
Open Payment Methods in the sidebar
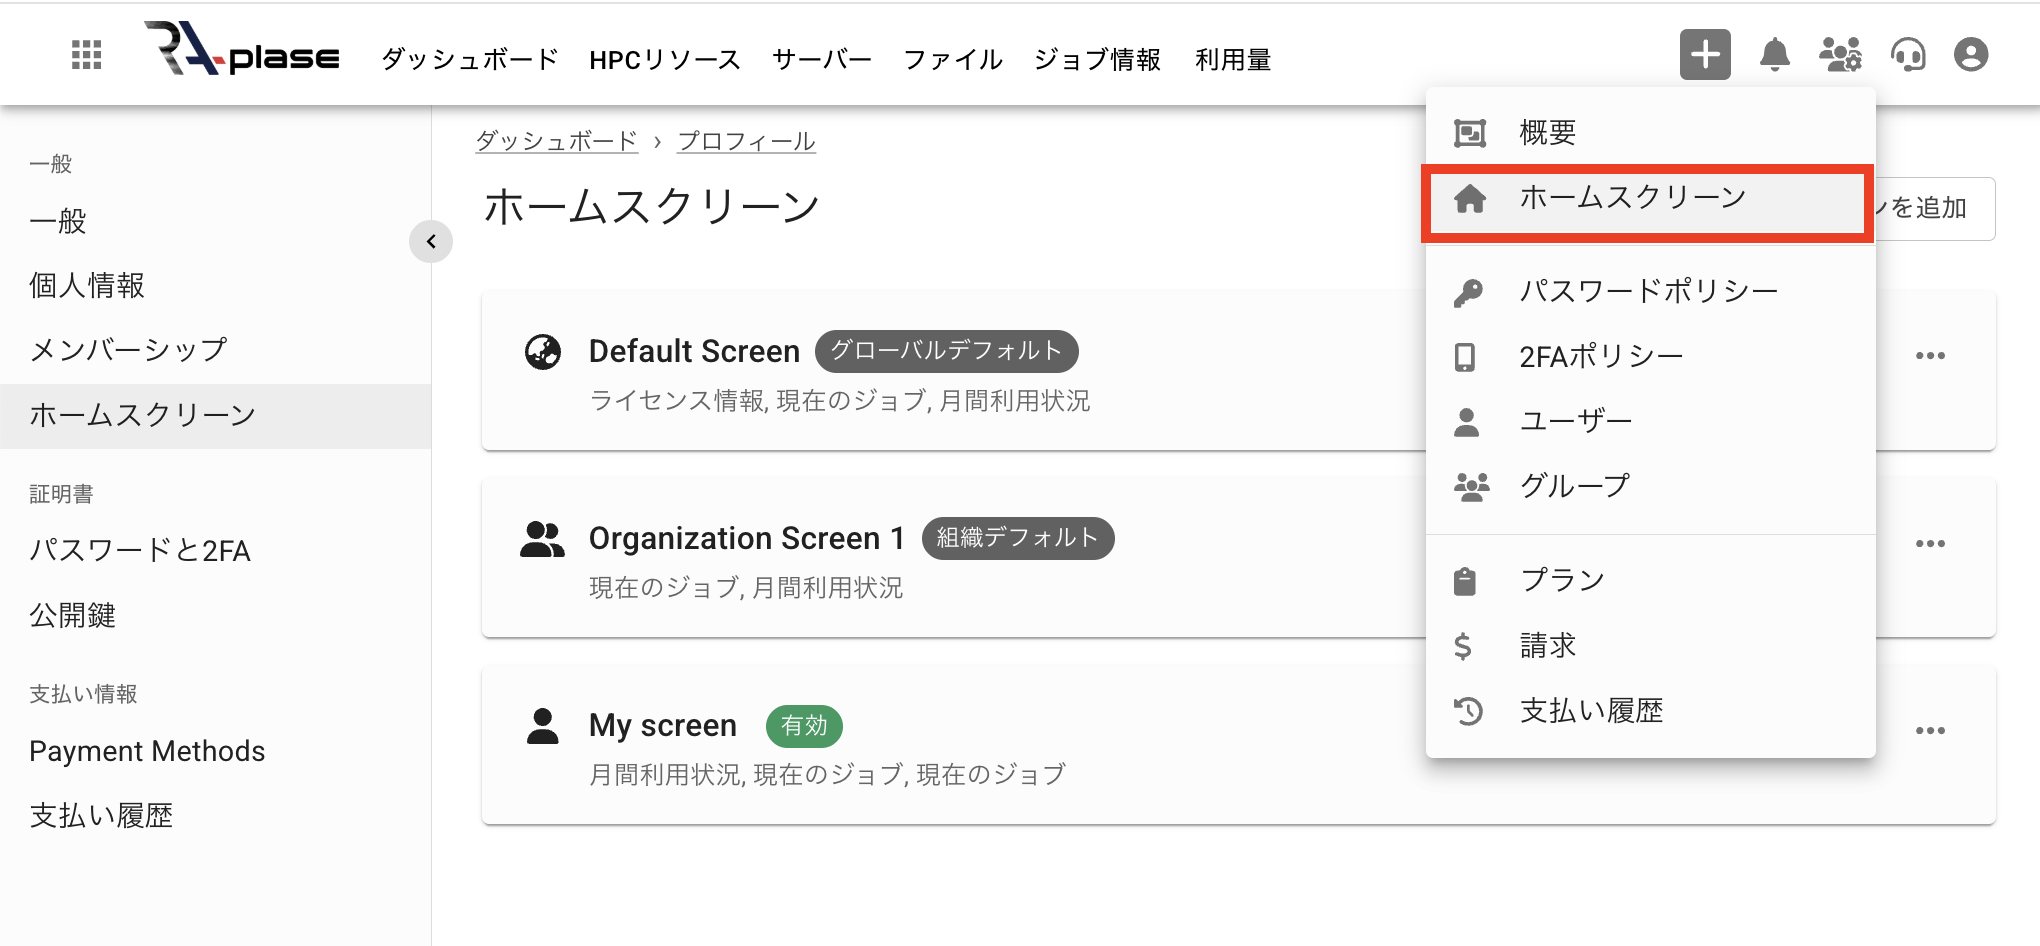(x=147, y=750)
